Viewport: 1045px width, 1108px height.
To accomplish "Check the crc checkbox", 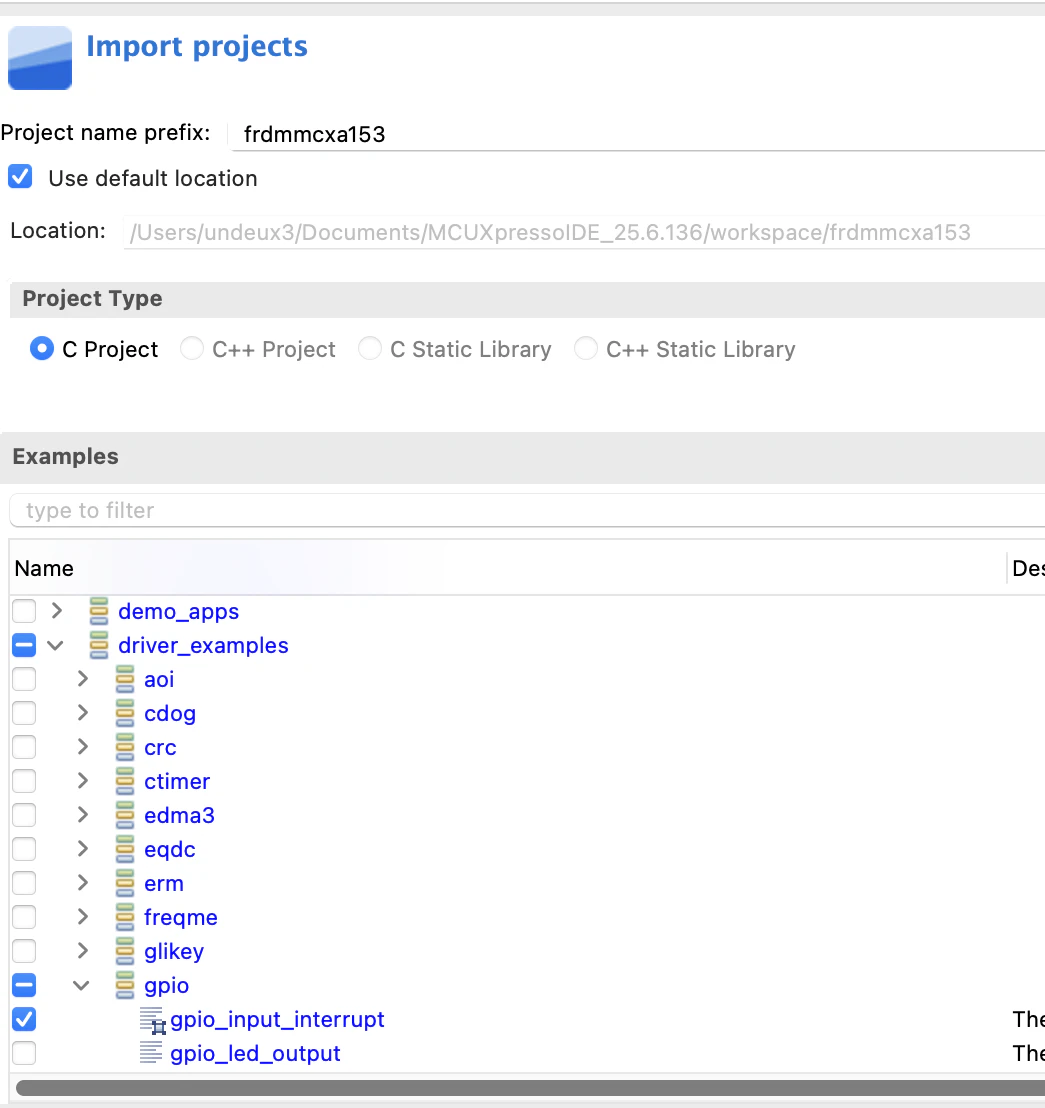I will coord(24,747).
